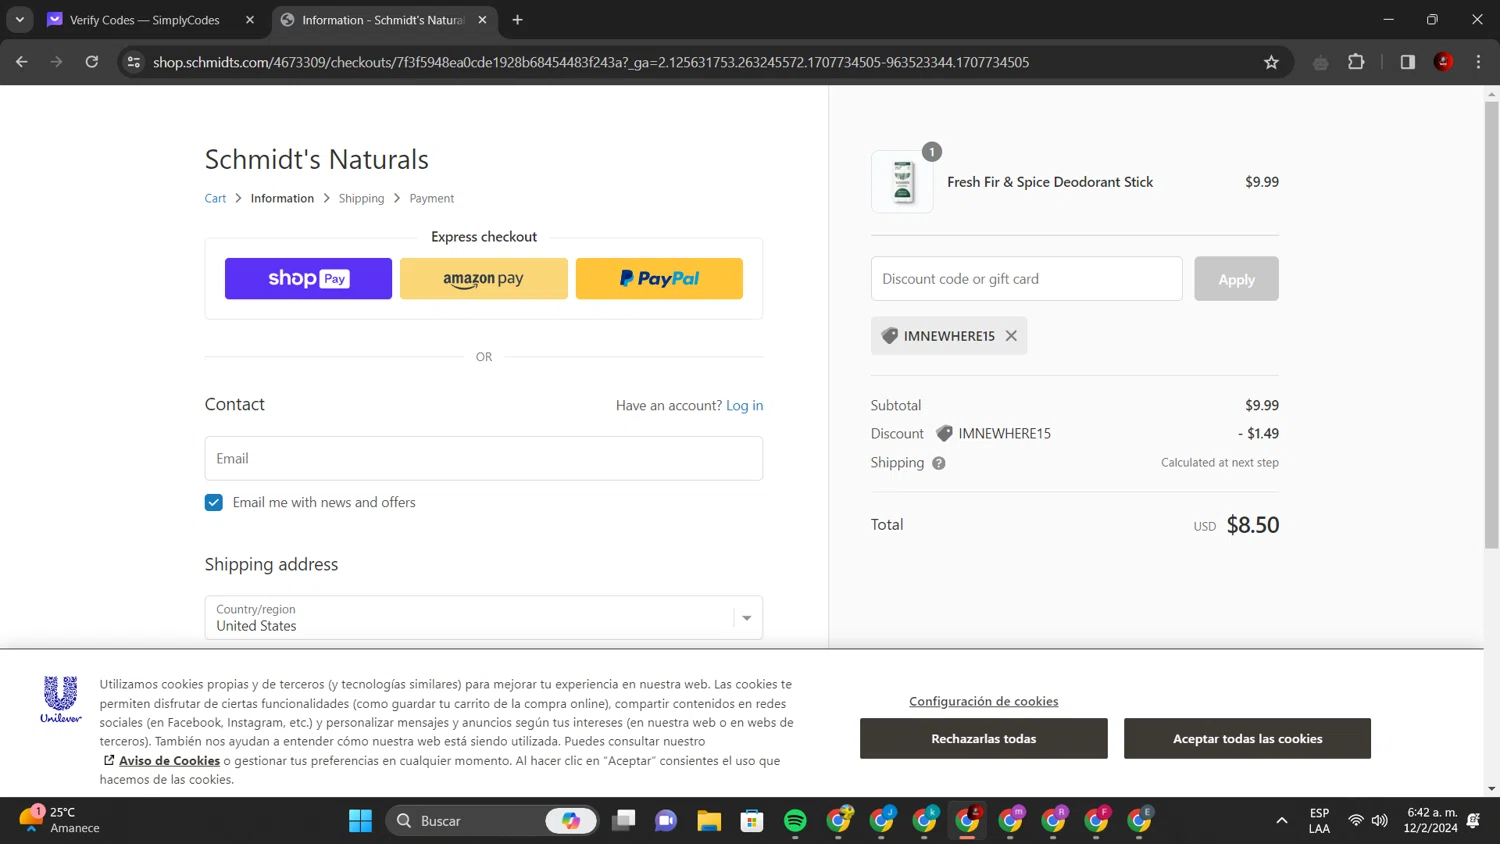Click the Information breadcrumb step
1500x844 pixels.
282,198
